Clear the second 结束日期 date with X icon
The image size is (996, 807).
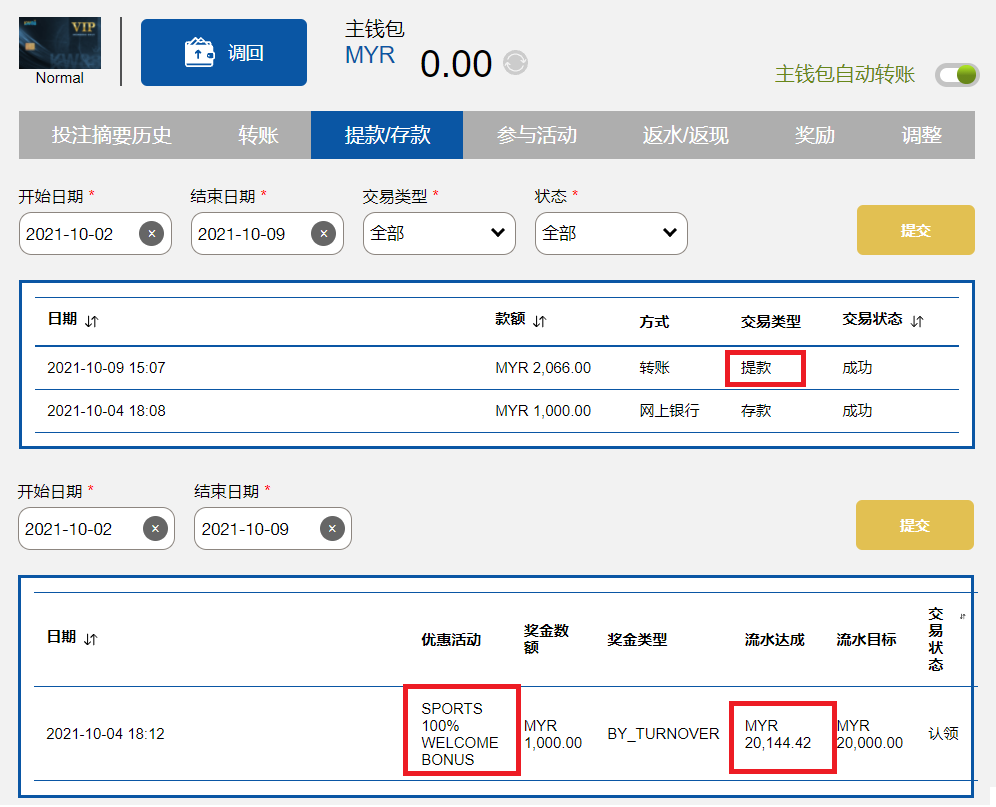tap(331, 529)
